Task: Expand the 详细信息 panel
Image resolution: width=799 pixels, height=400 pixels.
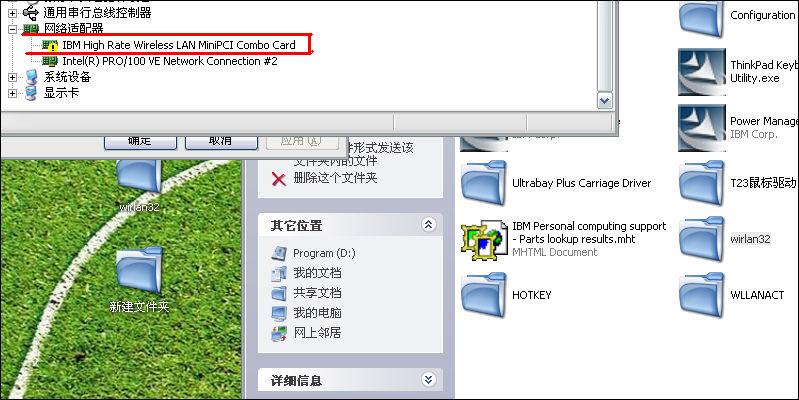Action: click(x=429, y=380)
